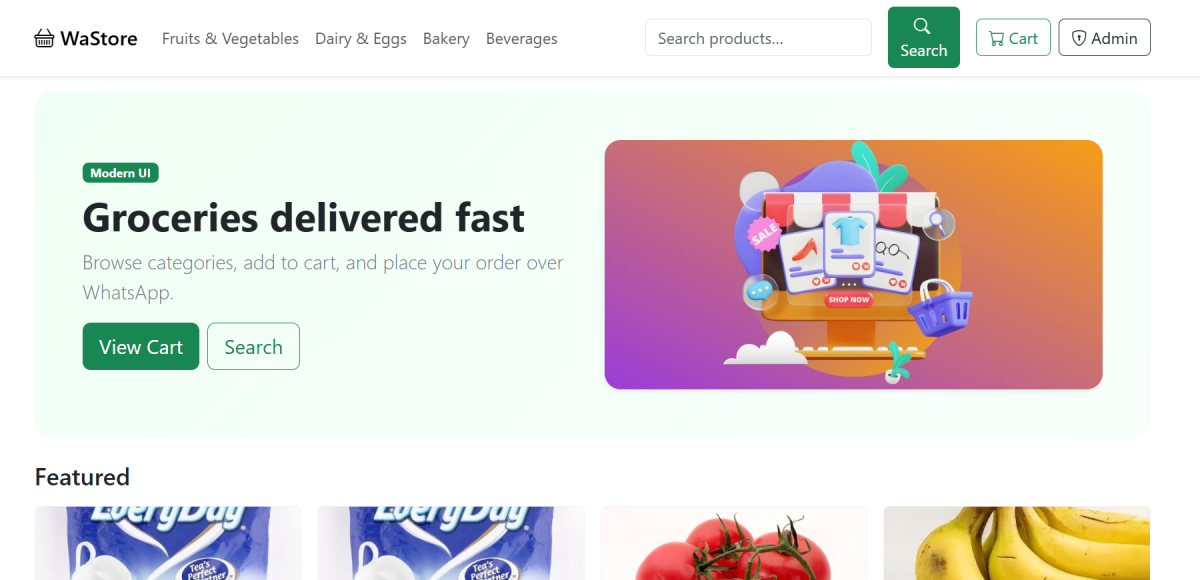1200x580 pixels.
Task: Click the WaStore brand name
Action: pyautogui.click(x=99, y=39)
